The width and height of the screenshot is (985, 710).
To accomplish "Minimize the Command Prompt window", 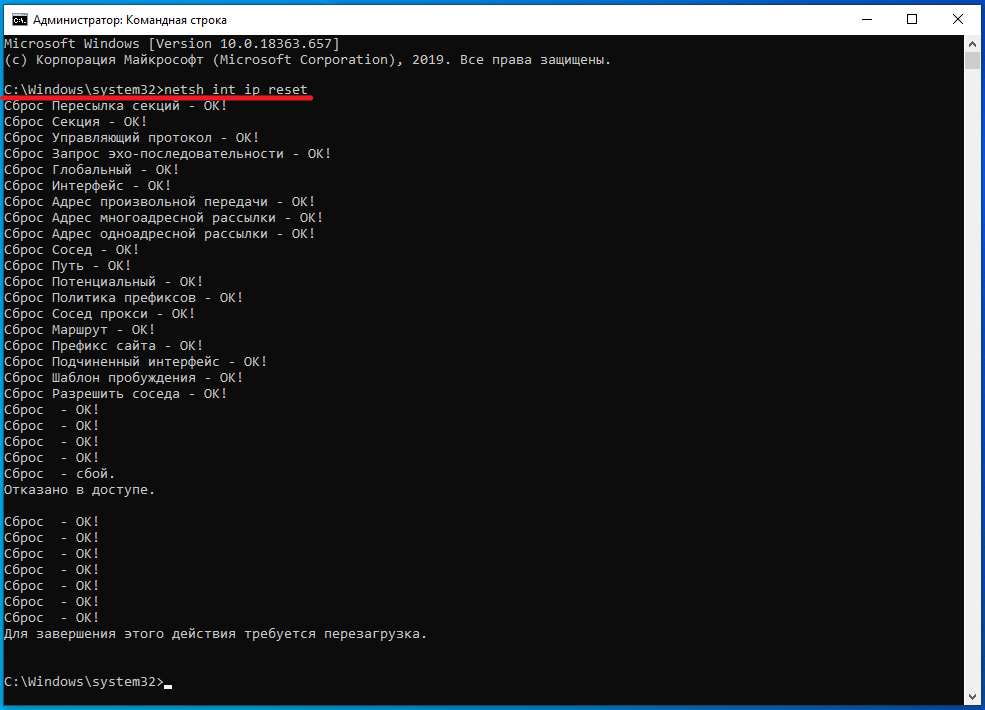I will [x=865, y=19].
